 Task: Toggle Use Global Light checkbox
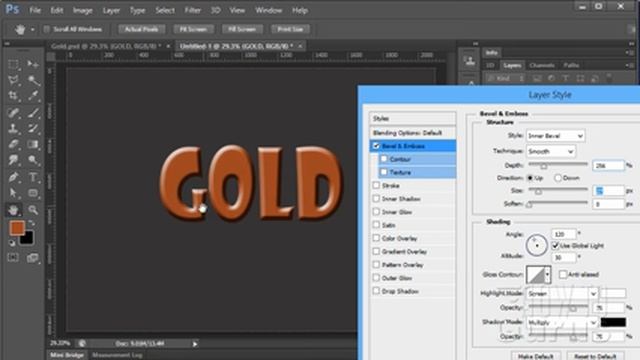tap(555, 245)
